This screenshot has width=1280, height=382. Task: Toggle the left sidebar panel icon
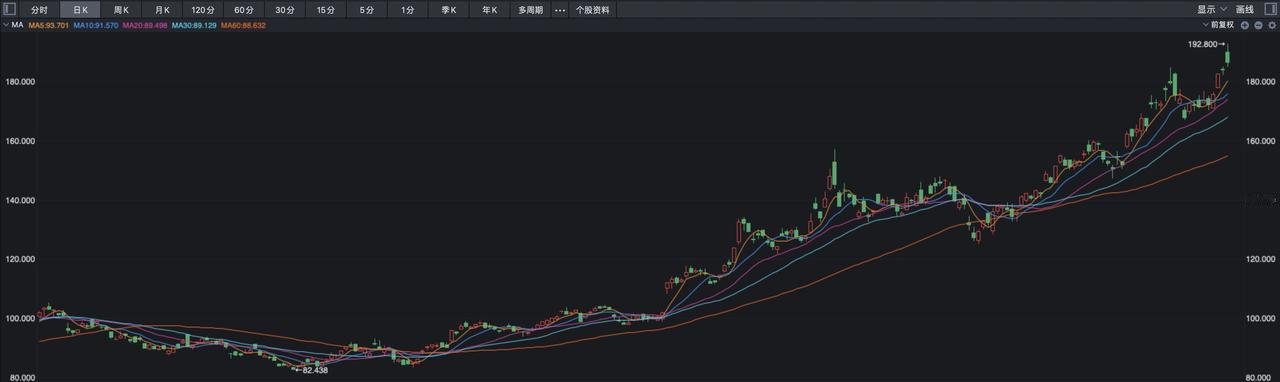(10, 9)
